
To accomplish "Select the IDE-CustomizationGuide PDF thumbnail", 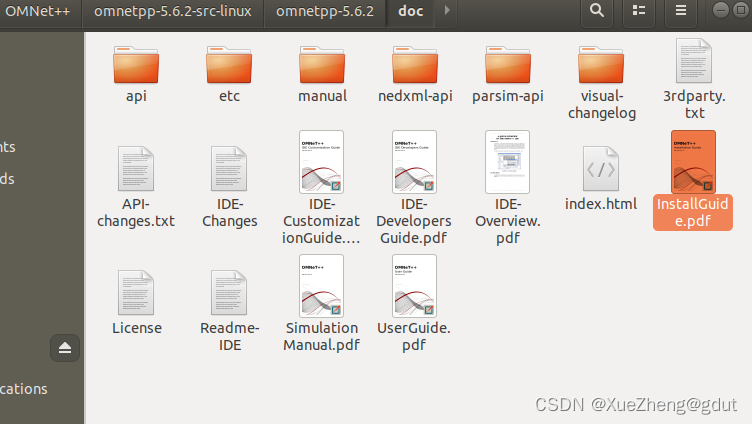I will [x=321, y=162].
